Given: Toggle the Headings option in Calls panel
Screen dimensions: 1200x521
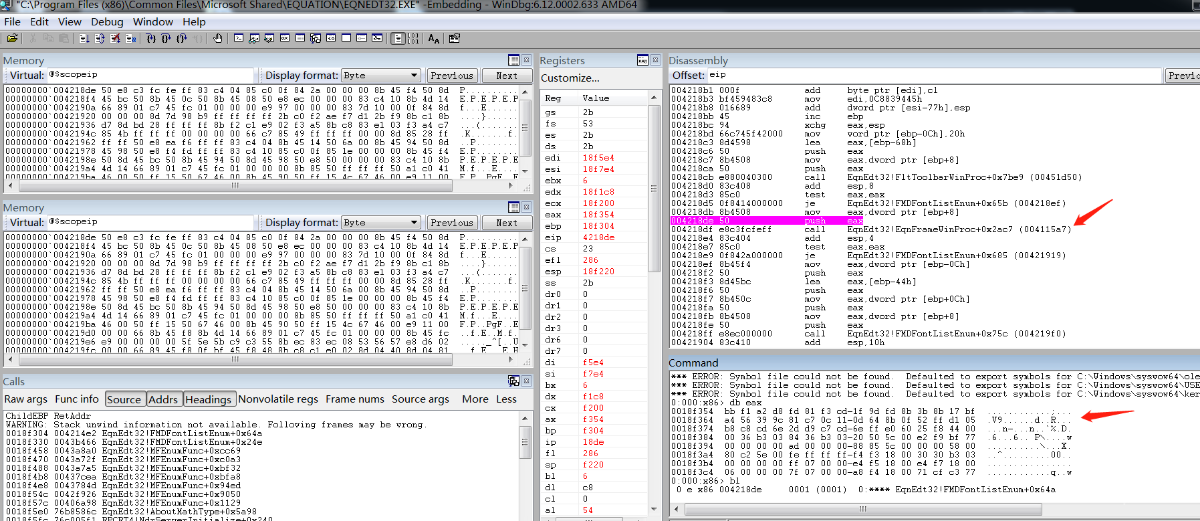Looking at the screenshot, I should [208, 399].
